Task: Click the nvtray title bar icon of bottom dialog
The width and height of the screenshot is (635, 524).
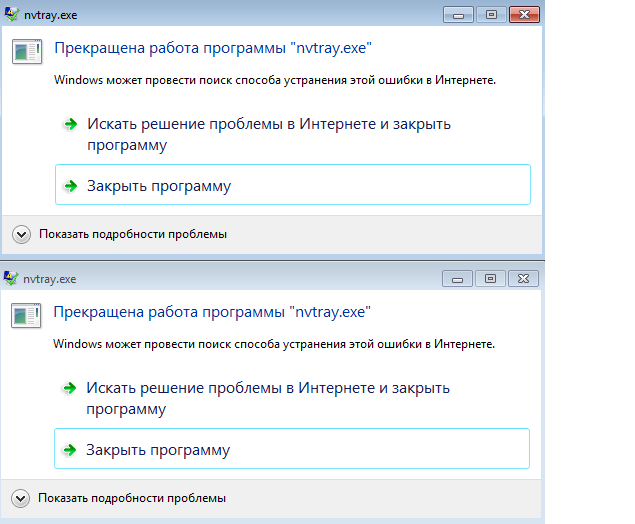Action: [11, 279]
